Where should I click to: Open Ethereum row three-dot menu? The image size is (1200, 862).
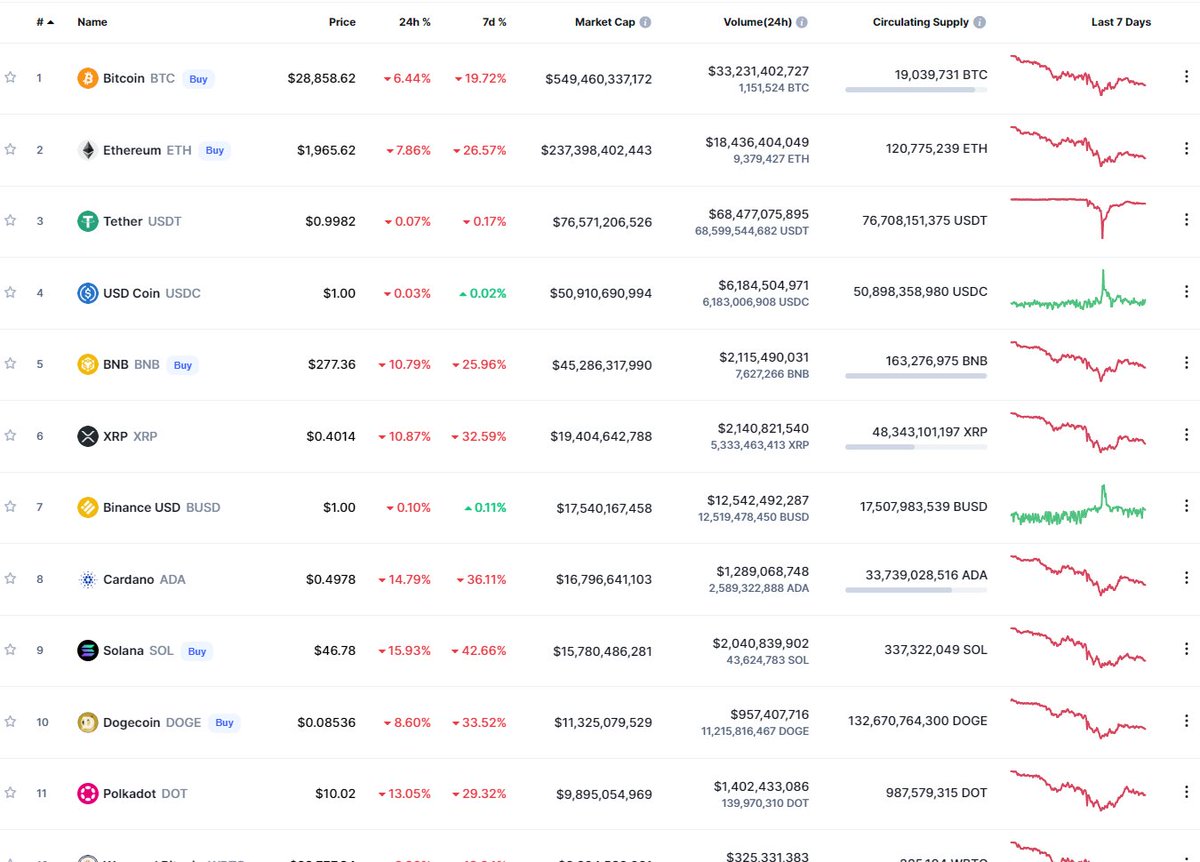click(x=1187, y=149)
